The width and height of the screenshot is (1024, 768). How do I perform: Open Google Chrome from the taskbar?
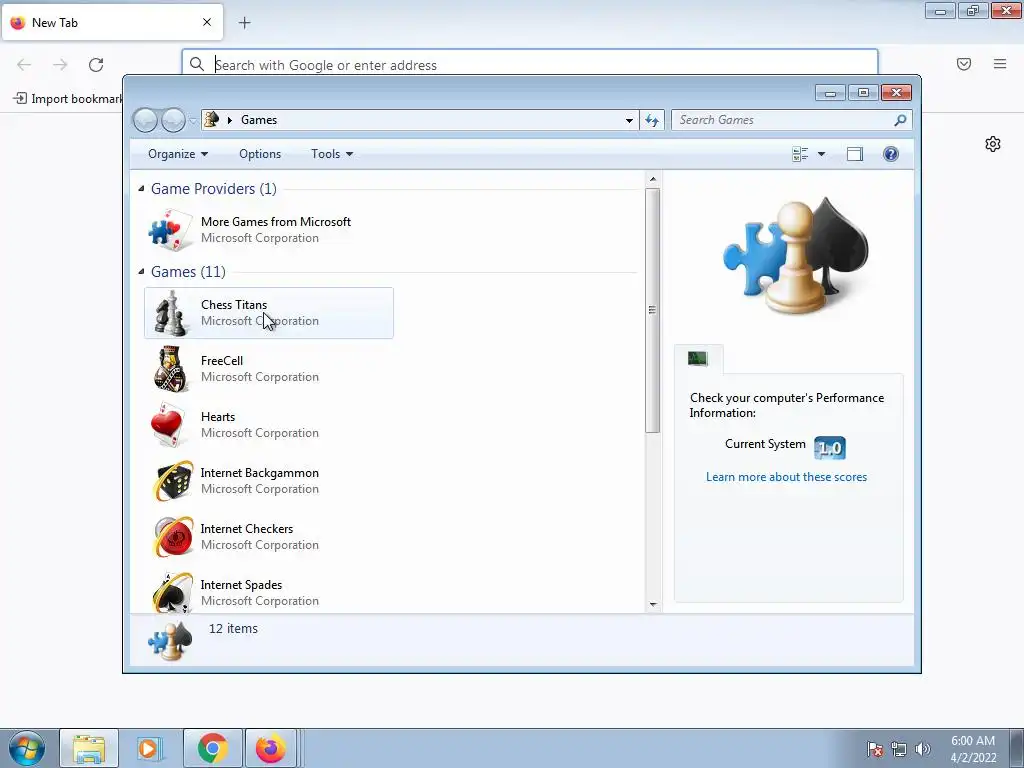(x=212, y=748)
